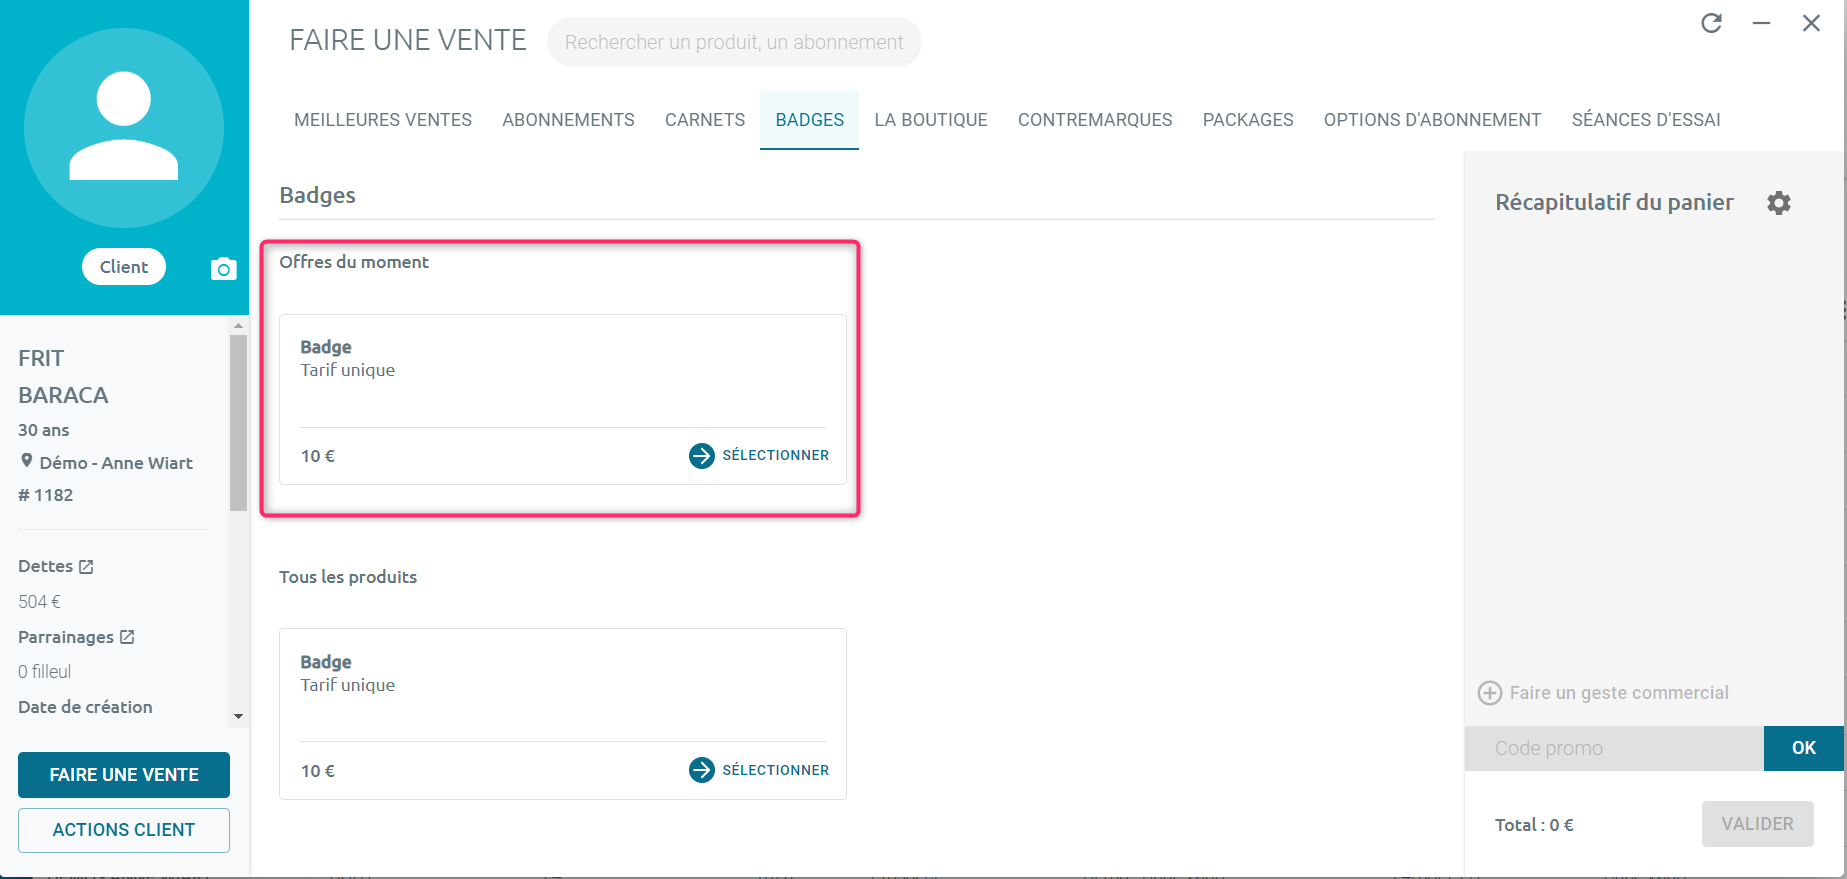Select the badge under Offres du moment
Image resolution: width=1847 pixels, height=879 pixels.
(759, 456)
